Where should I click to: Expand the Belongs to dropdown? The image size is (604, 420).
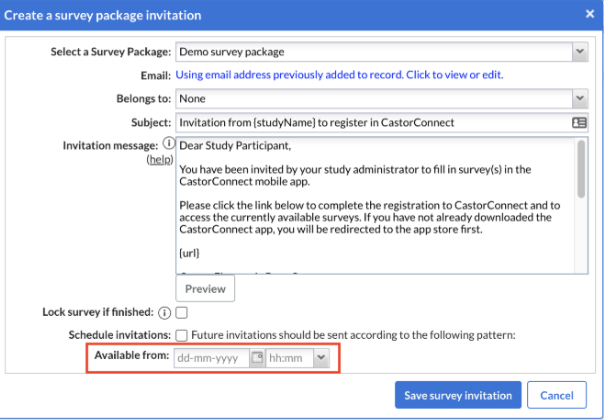point(381,99)
